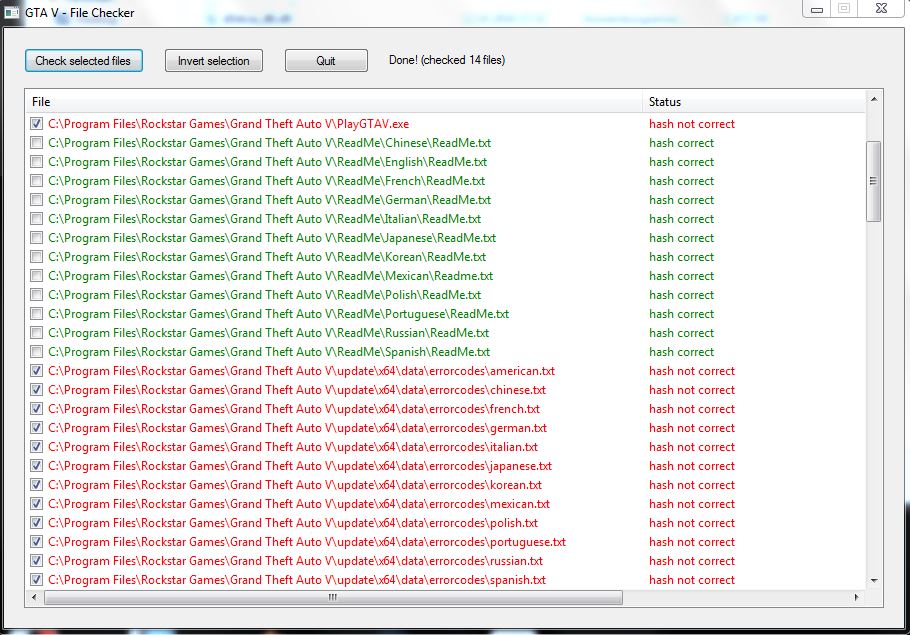910x635 pixels.
Task: Click the vertical scrollbar down arrow
Action: [874, 580]
